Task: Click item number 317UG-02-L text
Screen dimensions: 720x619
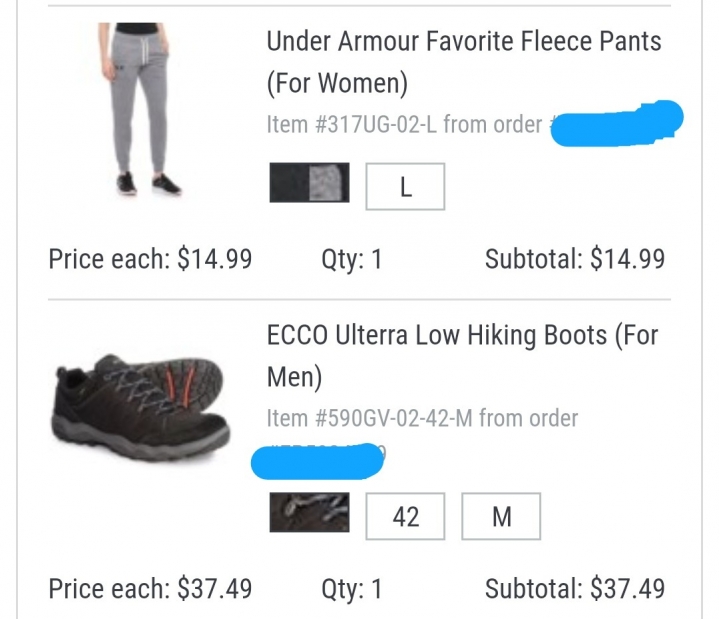Action: pos(352,124)
